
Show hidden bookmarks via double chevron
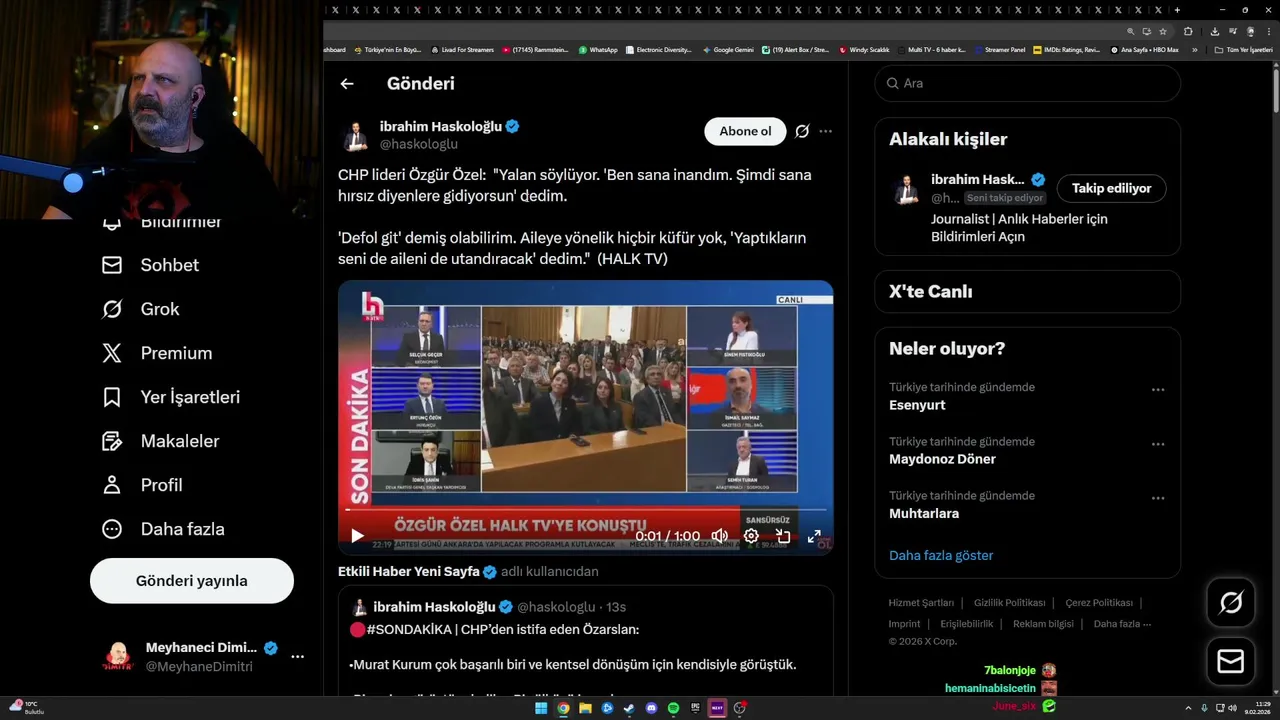tap(1194, 49)
